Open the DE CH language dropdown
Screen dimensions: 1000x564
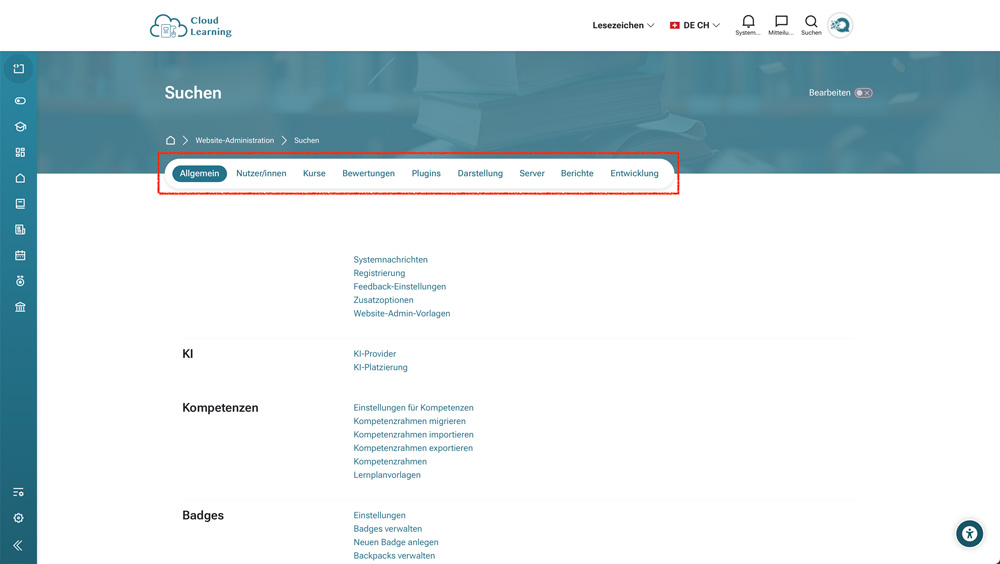click(x=695, y=25)
